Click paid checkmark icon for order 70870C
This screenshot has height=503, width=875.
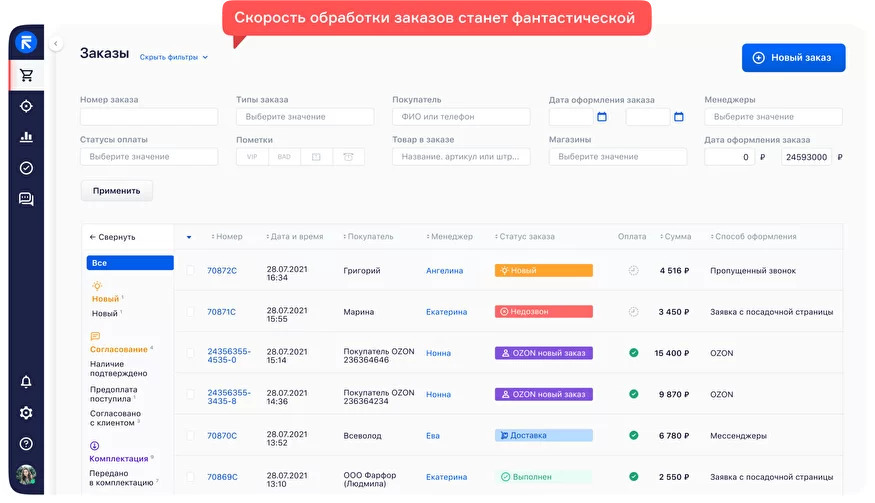pyautogui.click(x=633, y=435)
